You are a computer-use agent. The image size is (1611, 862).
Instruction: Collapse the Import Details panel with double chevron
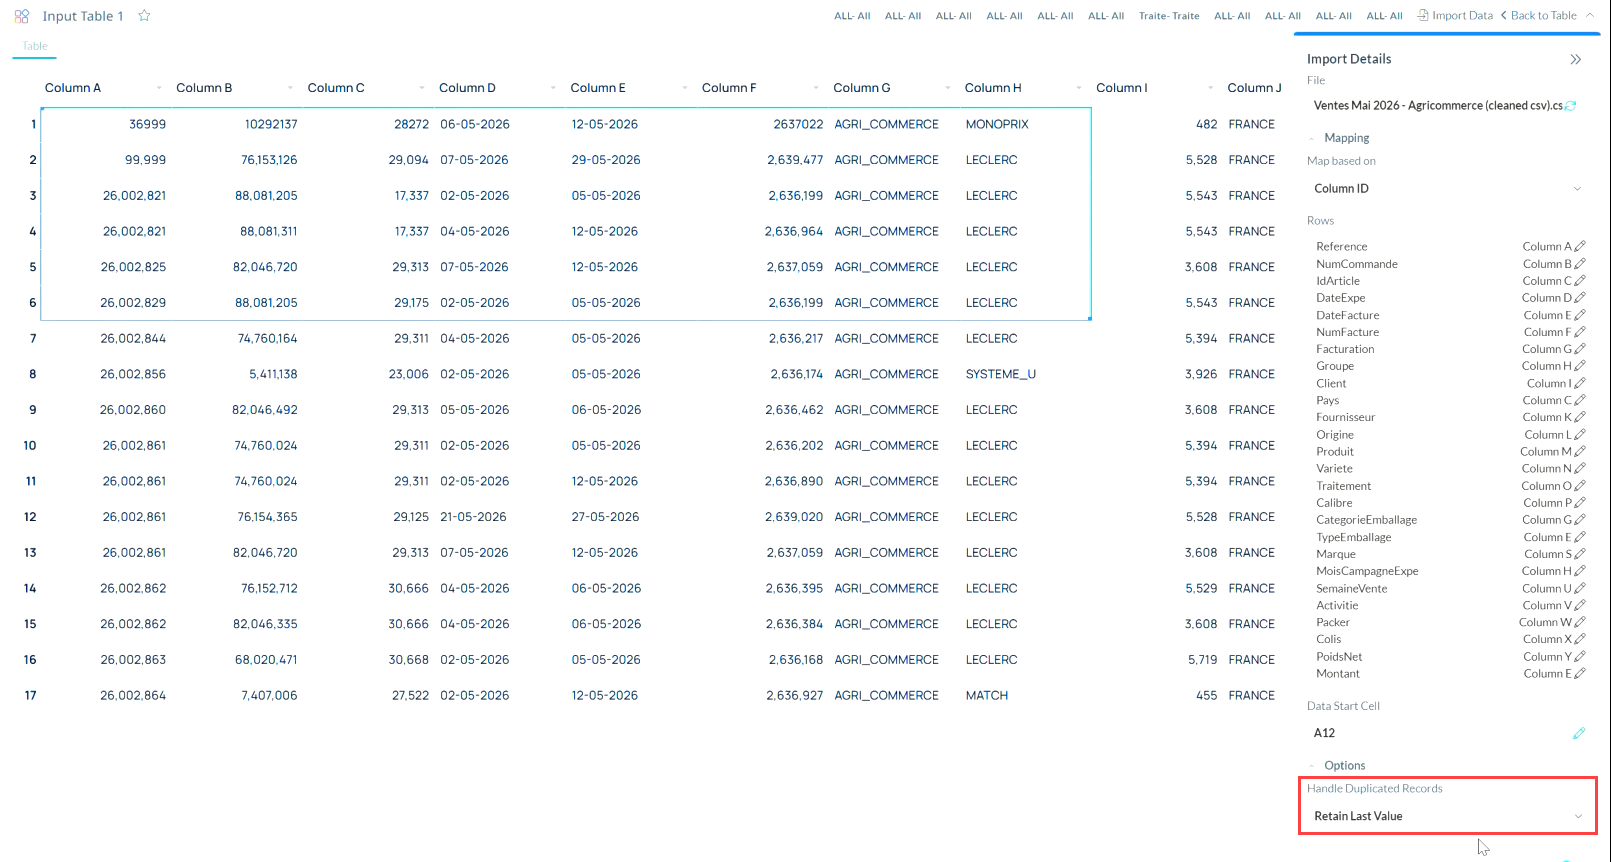(x=1576, y=59)
